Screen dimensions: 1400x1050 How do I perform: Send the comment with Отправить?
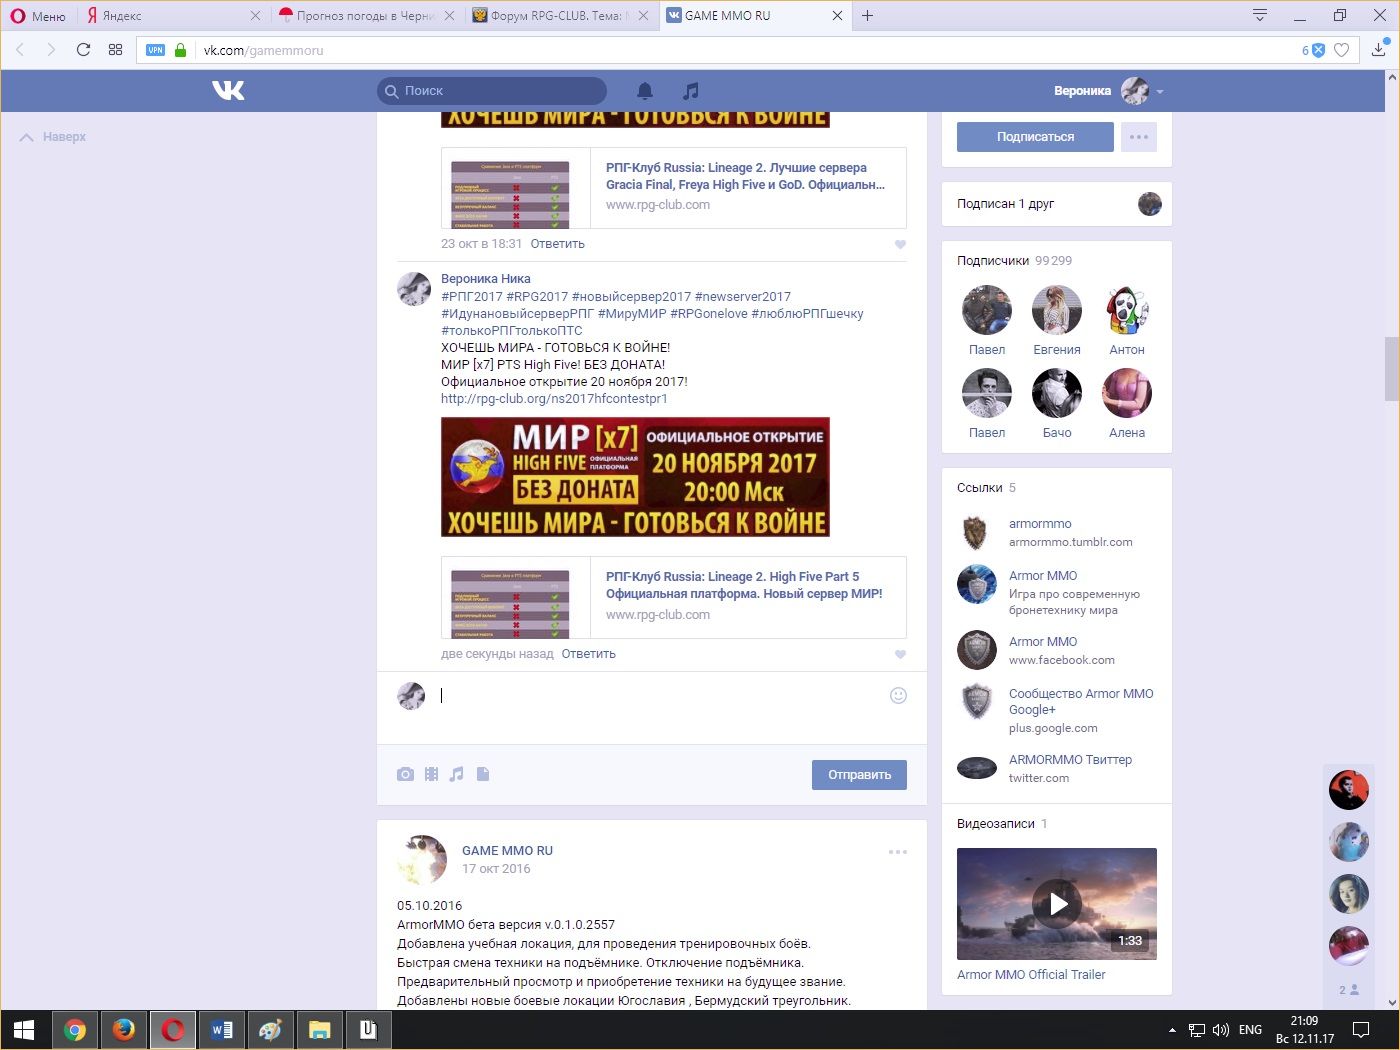[859, 775]
